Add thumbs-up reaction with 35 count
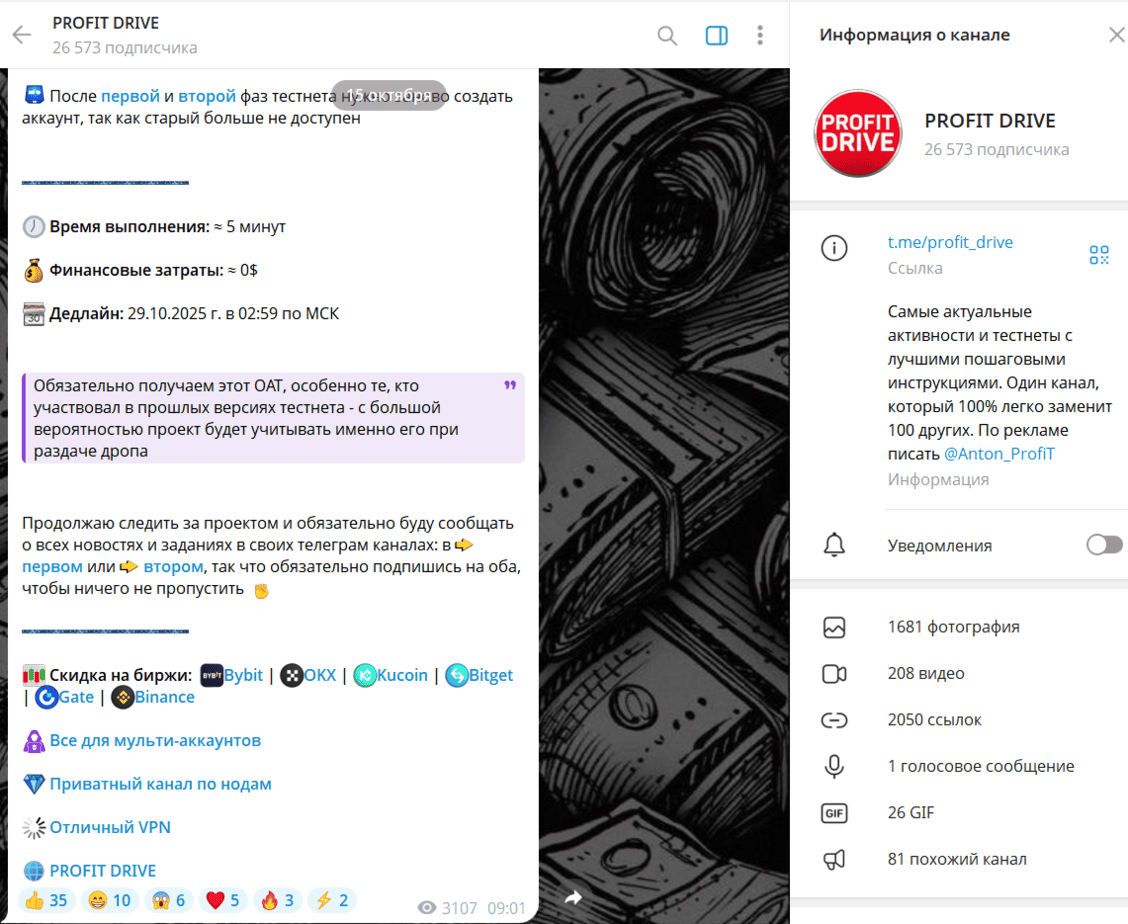The height and width of the screenshot is (924, 1128). coord(46,900)
